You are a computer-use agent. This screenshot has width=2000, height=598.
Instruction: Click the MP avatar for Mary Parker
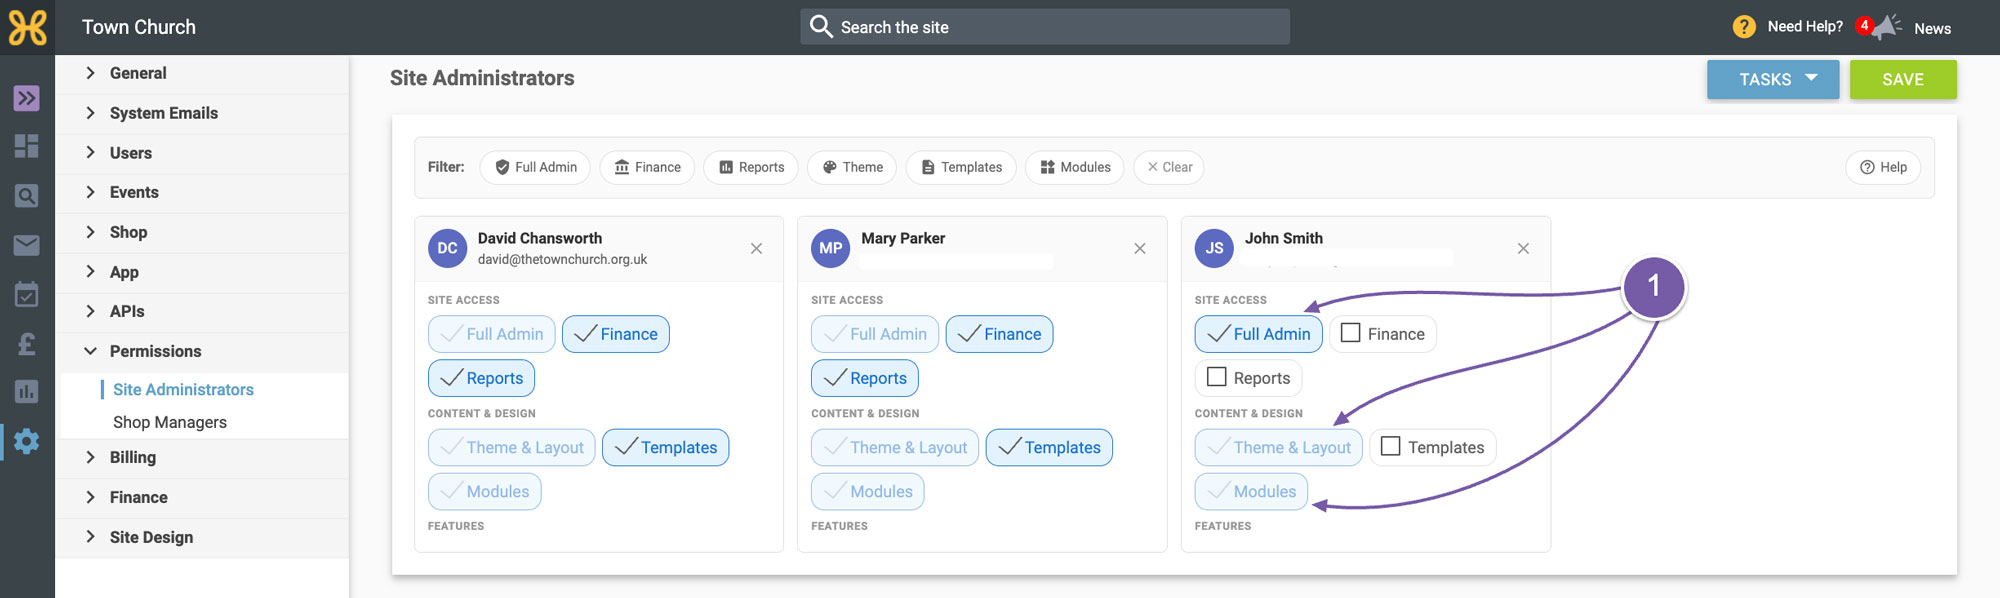[831, 248]
